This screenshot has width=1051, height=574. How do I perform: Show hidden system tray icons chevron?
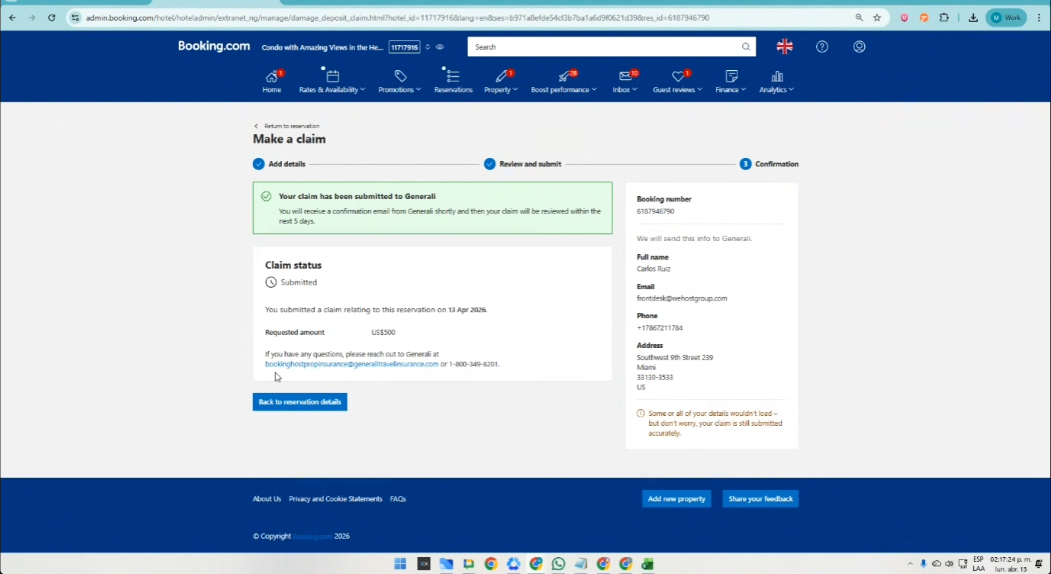click(910, 564)
